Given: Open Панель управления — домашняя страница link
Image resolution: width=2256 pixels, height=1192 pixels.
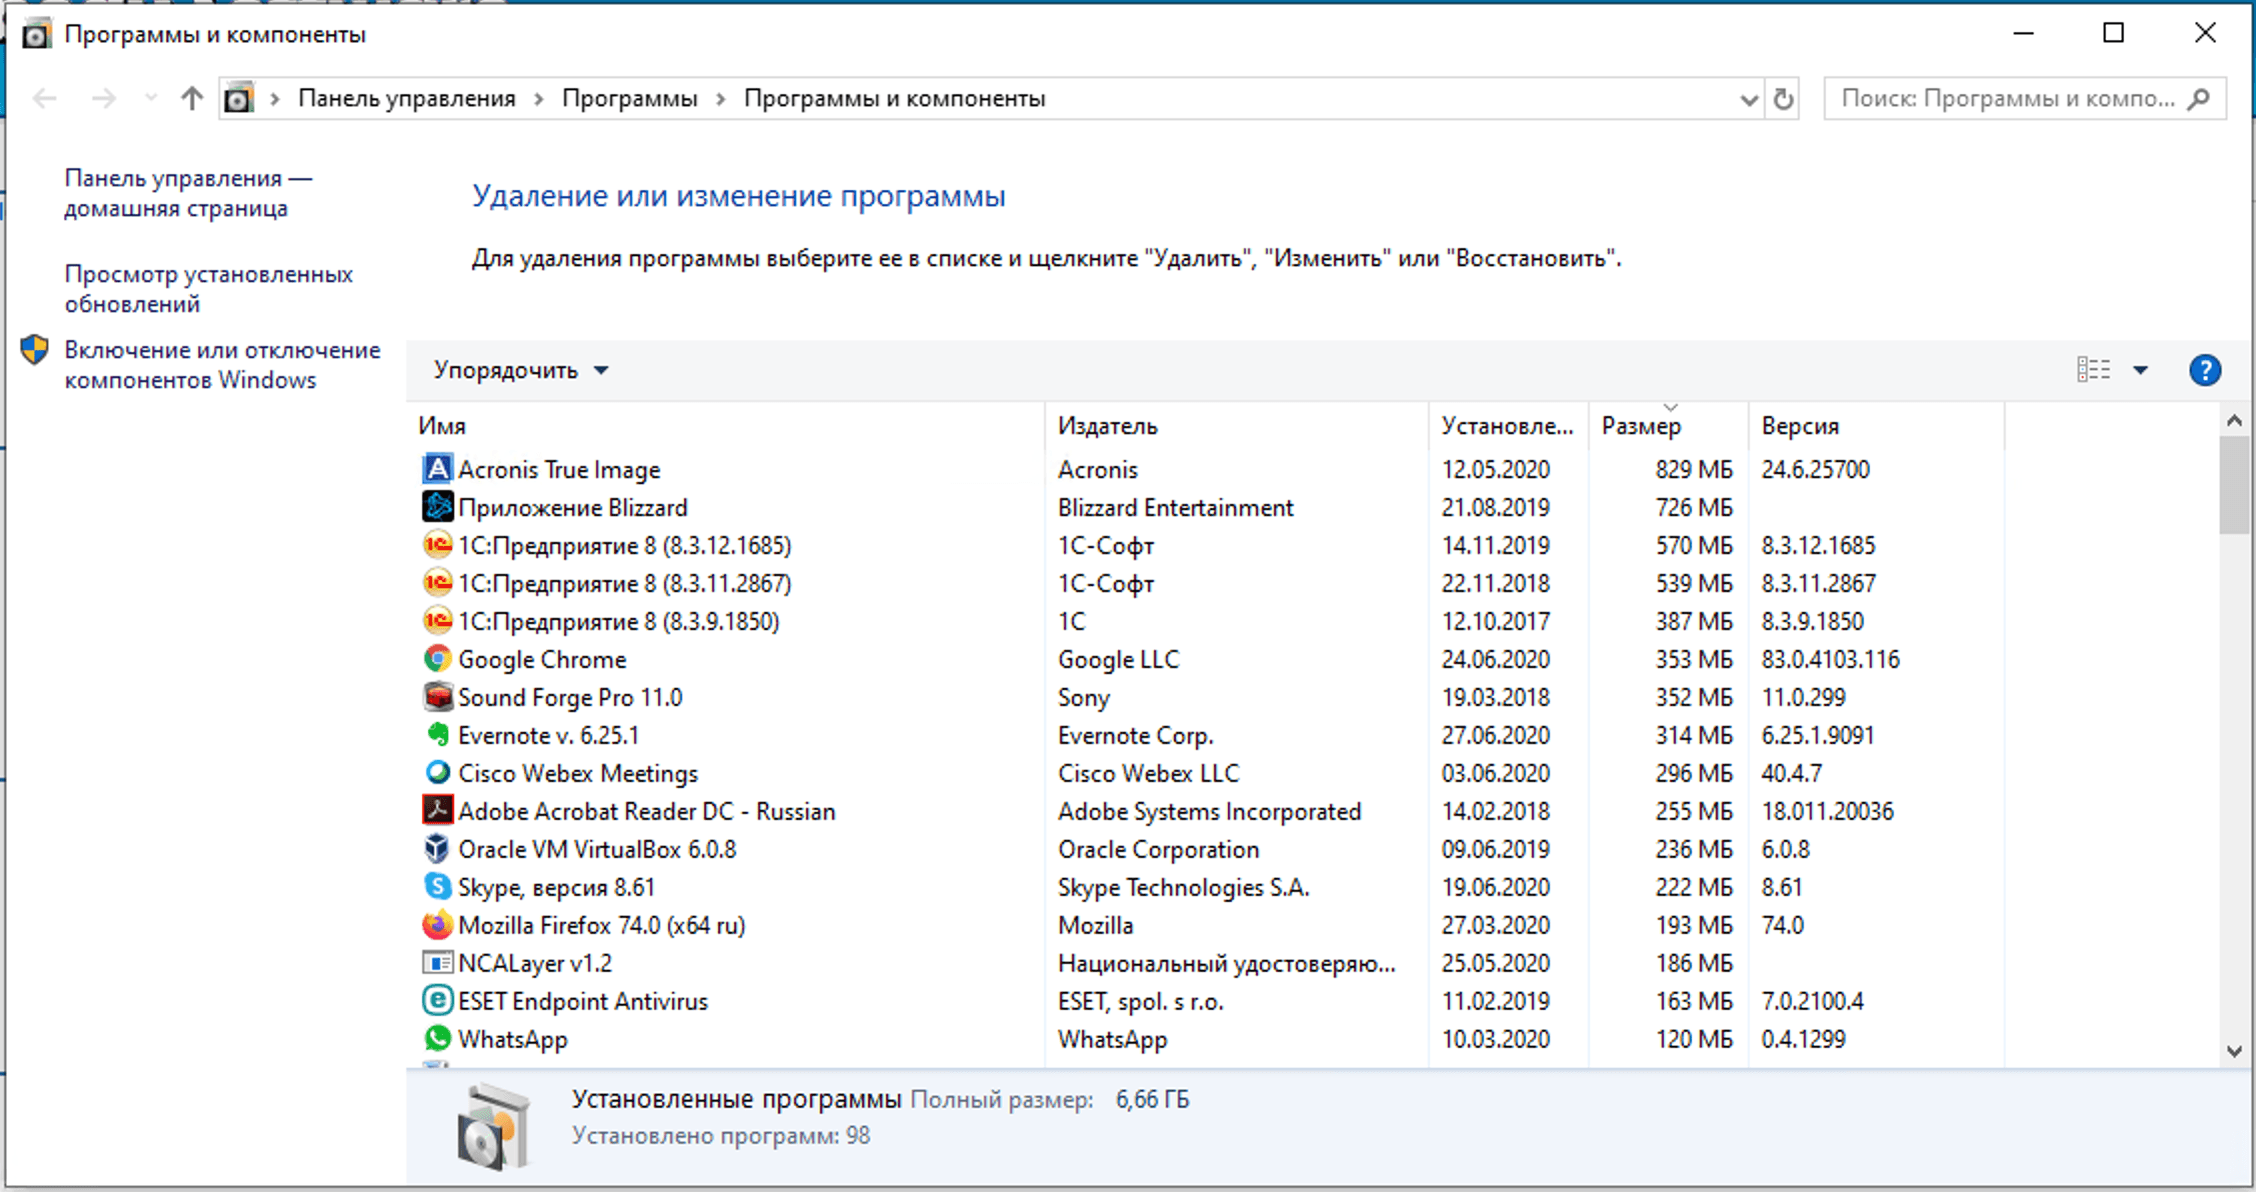Looking at the screenshot, I should (x=188, y=193).
